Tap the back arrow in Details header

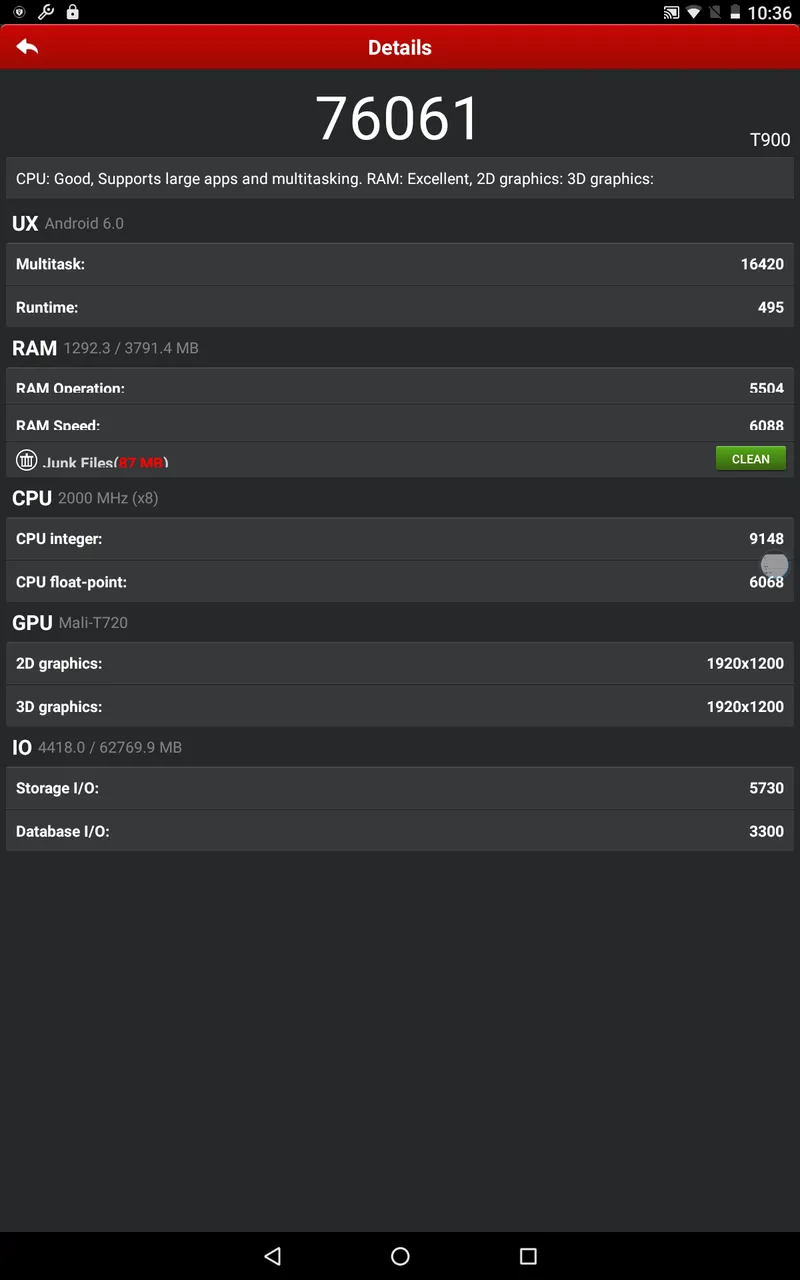27,47
